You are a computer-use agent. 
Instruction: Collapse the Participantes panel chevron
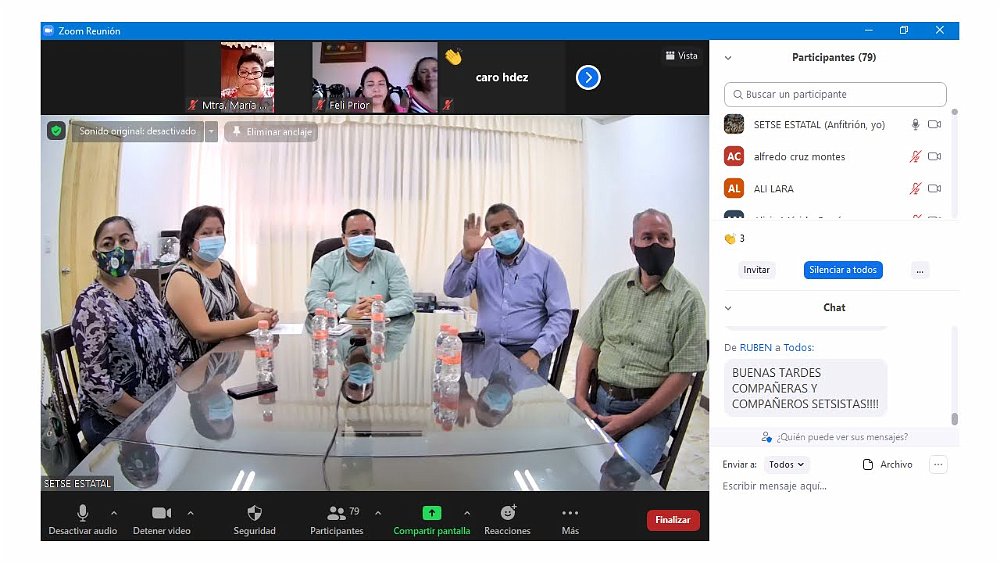[728, 58]
